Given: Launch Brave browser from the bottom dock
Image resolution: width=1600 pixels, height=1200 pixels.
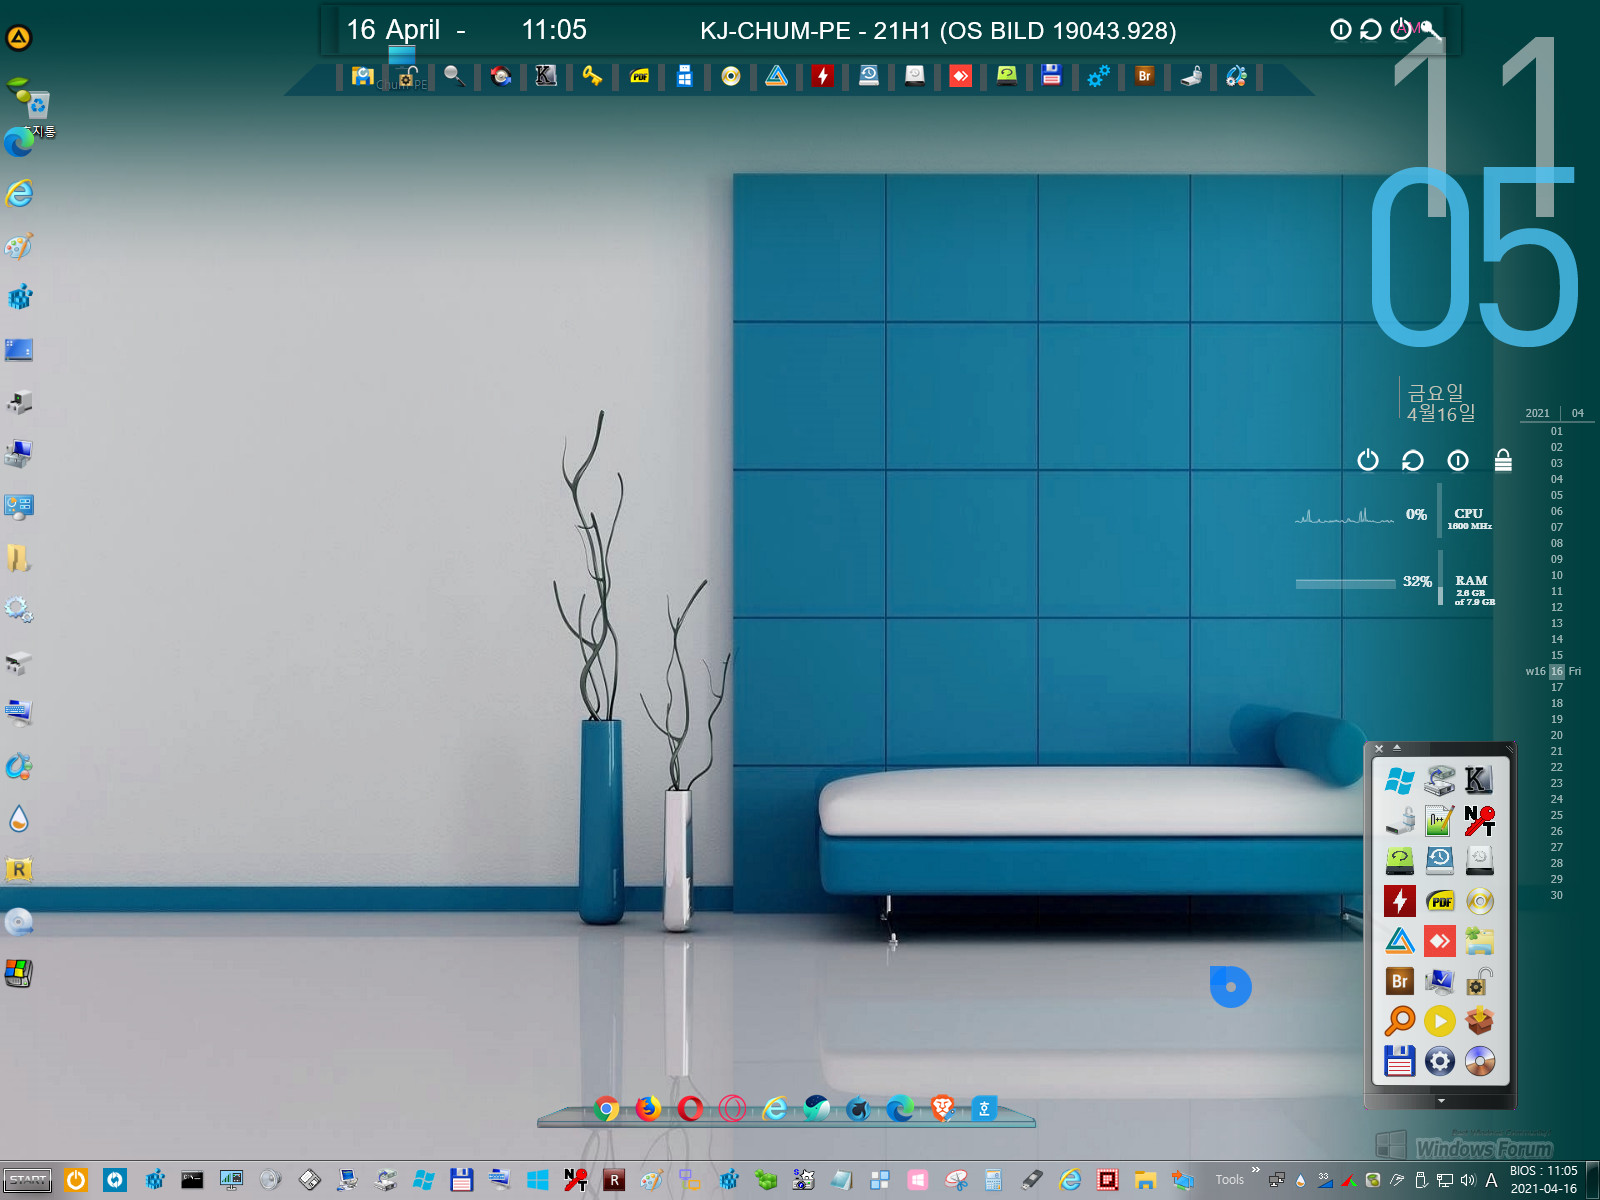Looking at the screenshot, I should click(x=942, y=1108).
